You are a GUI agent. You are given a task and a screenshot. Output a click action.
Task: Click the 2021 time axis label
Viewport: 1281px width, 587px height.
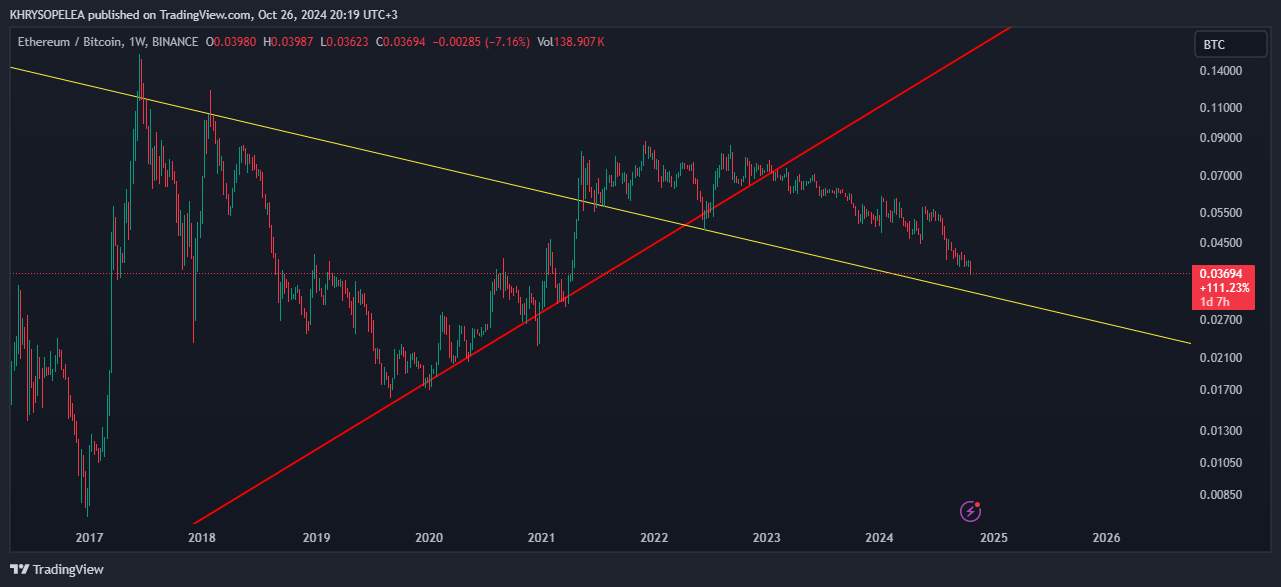point(541,538)
